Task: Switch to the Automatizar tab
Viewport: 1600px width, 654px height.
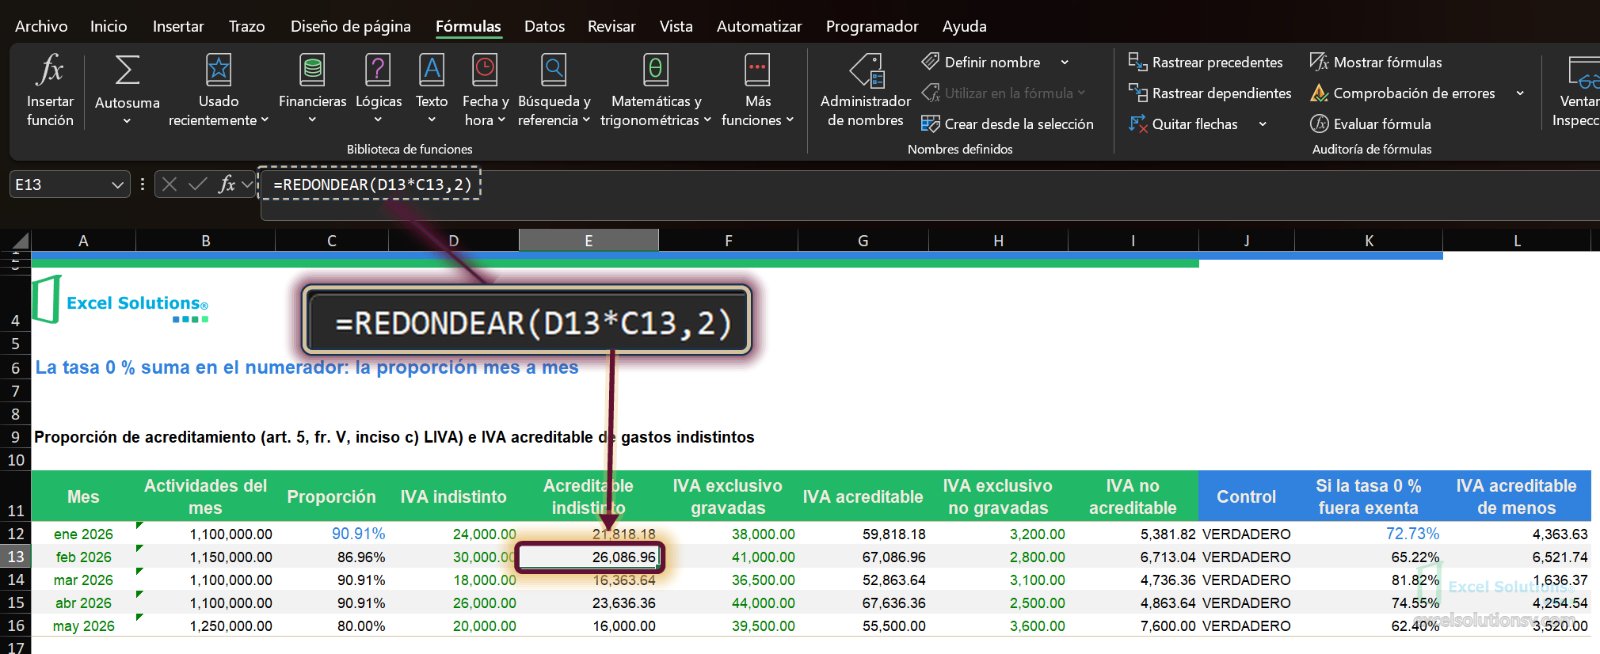Action: pos(759,26)
